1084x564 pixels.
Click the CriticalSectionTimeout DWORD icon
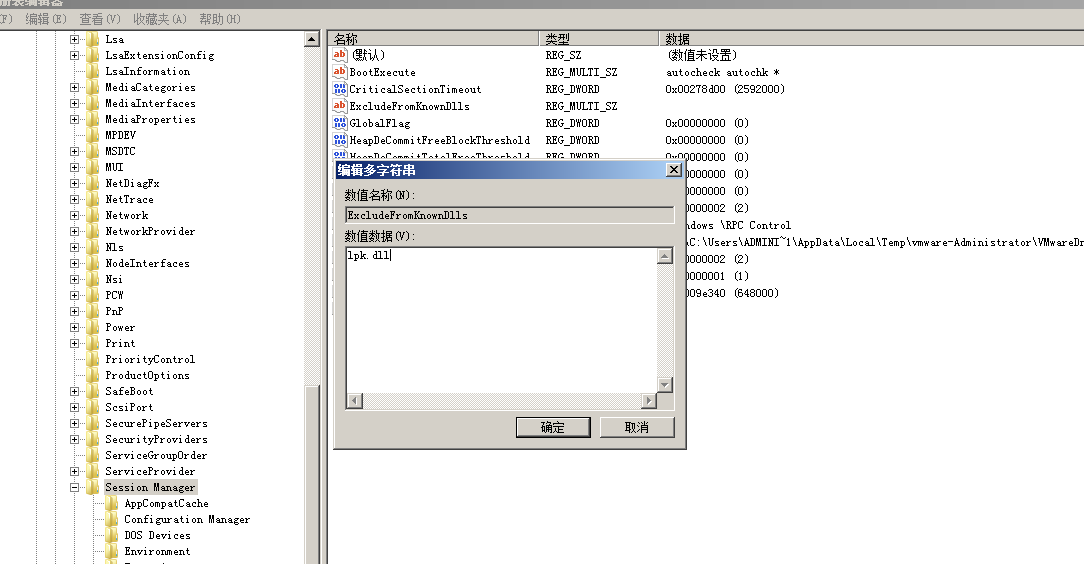(x=339, y=88)
